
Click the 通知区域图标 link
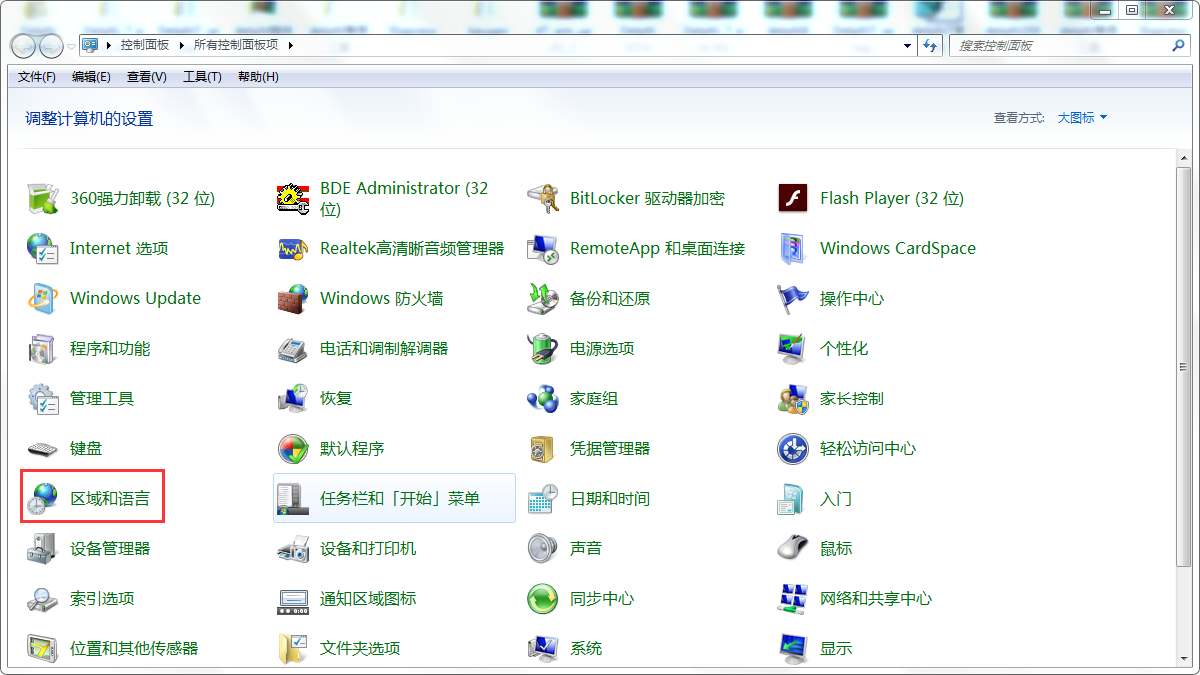pos(368,598)
